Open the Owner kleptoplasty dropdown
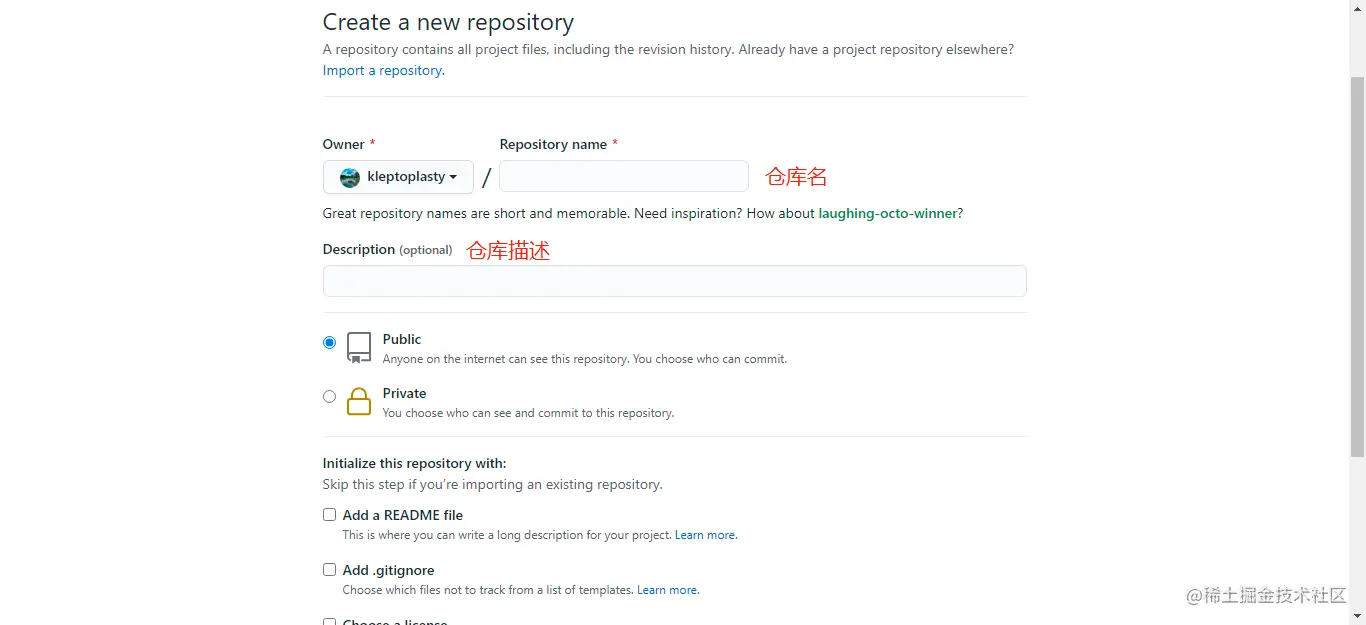Screen dimensions: 1366x625 tap(398, 177)
